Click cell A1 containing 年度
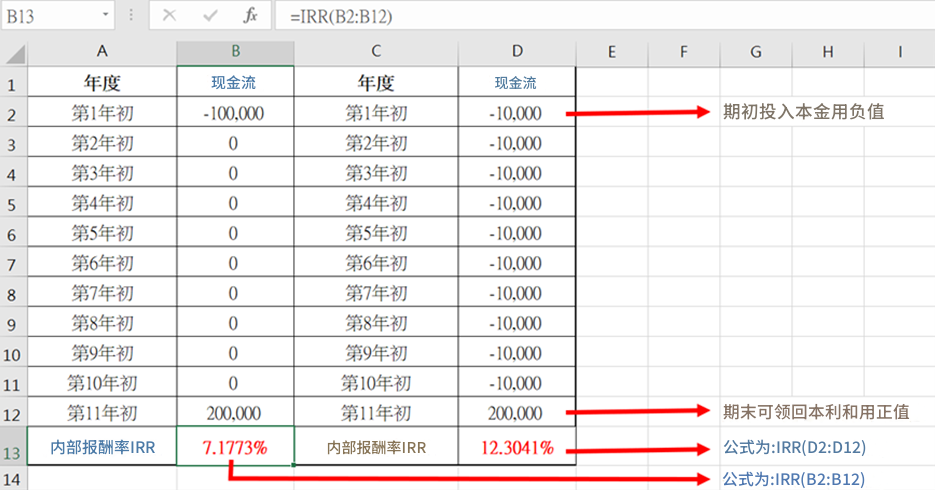The image size is (935, 490). point(102,82)
